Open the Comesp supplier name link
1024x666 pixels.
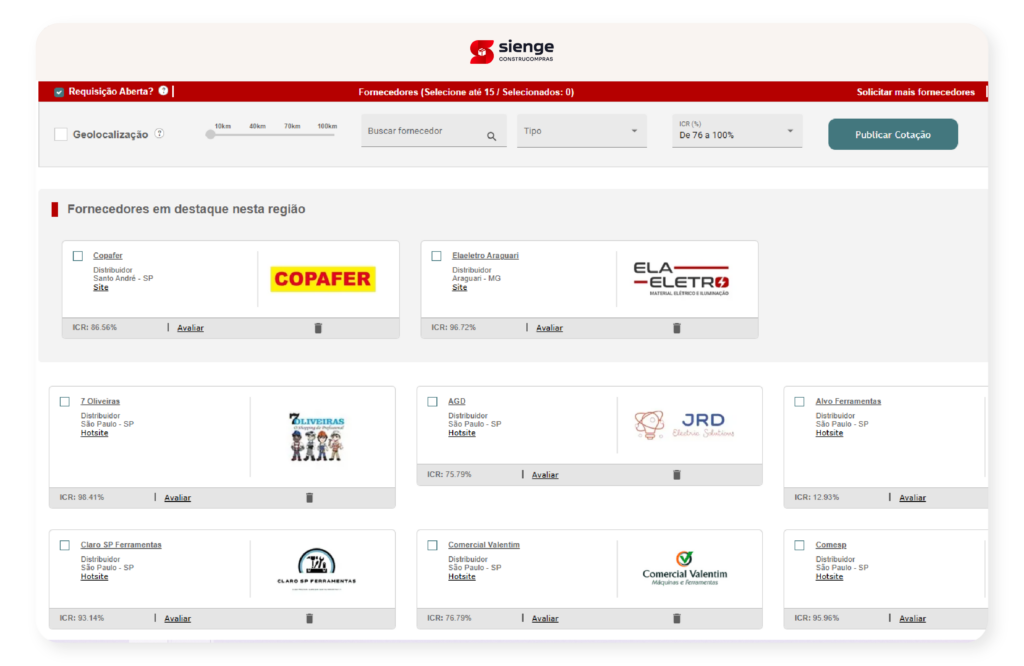(831, 545)
